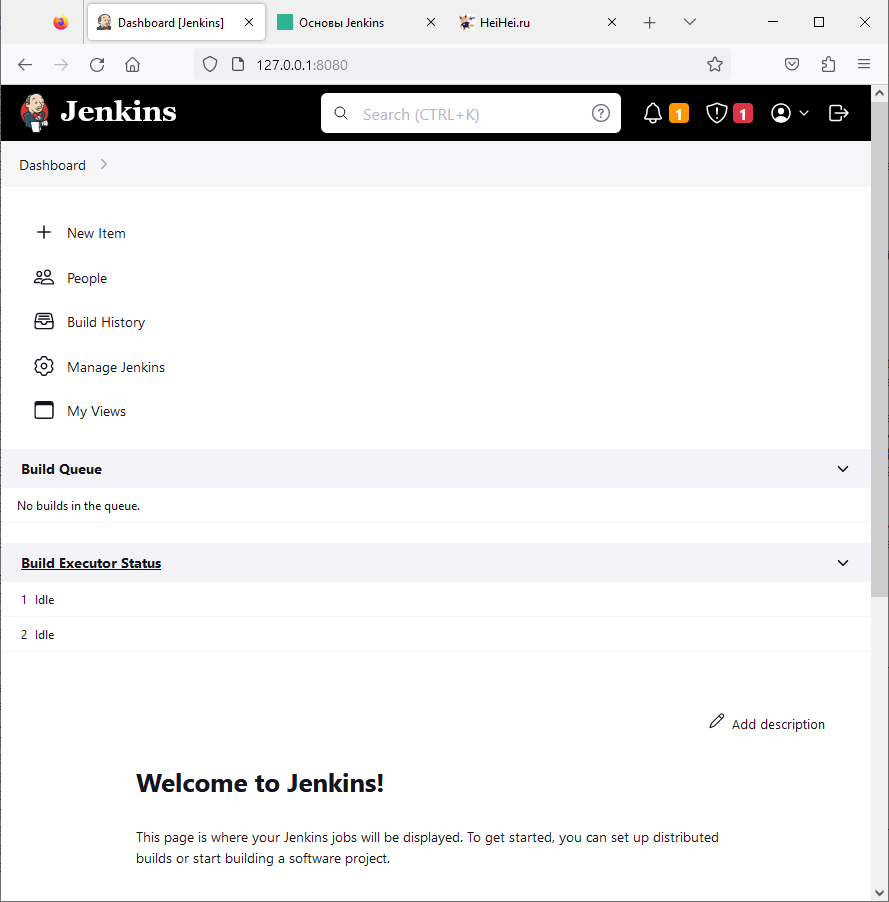Viewport: 889px width, 902px height.
Task: Click the My Views window icon
Action: pyautogui.click(x=44, y=410)
